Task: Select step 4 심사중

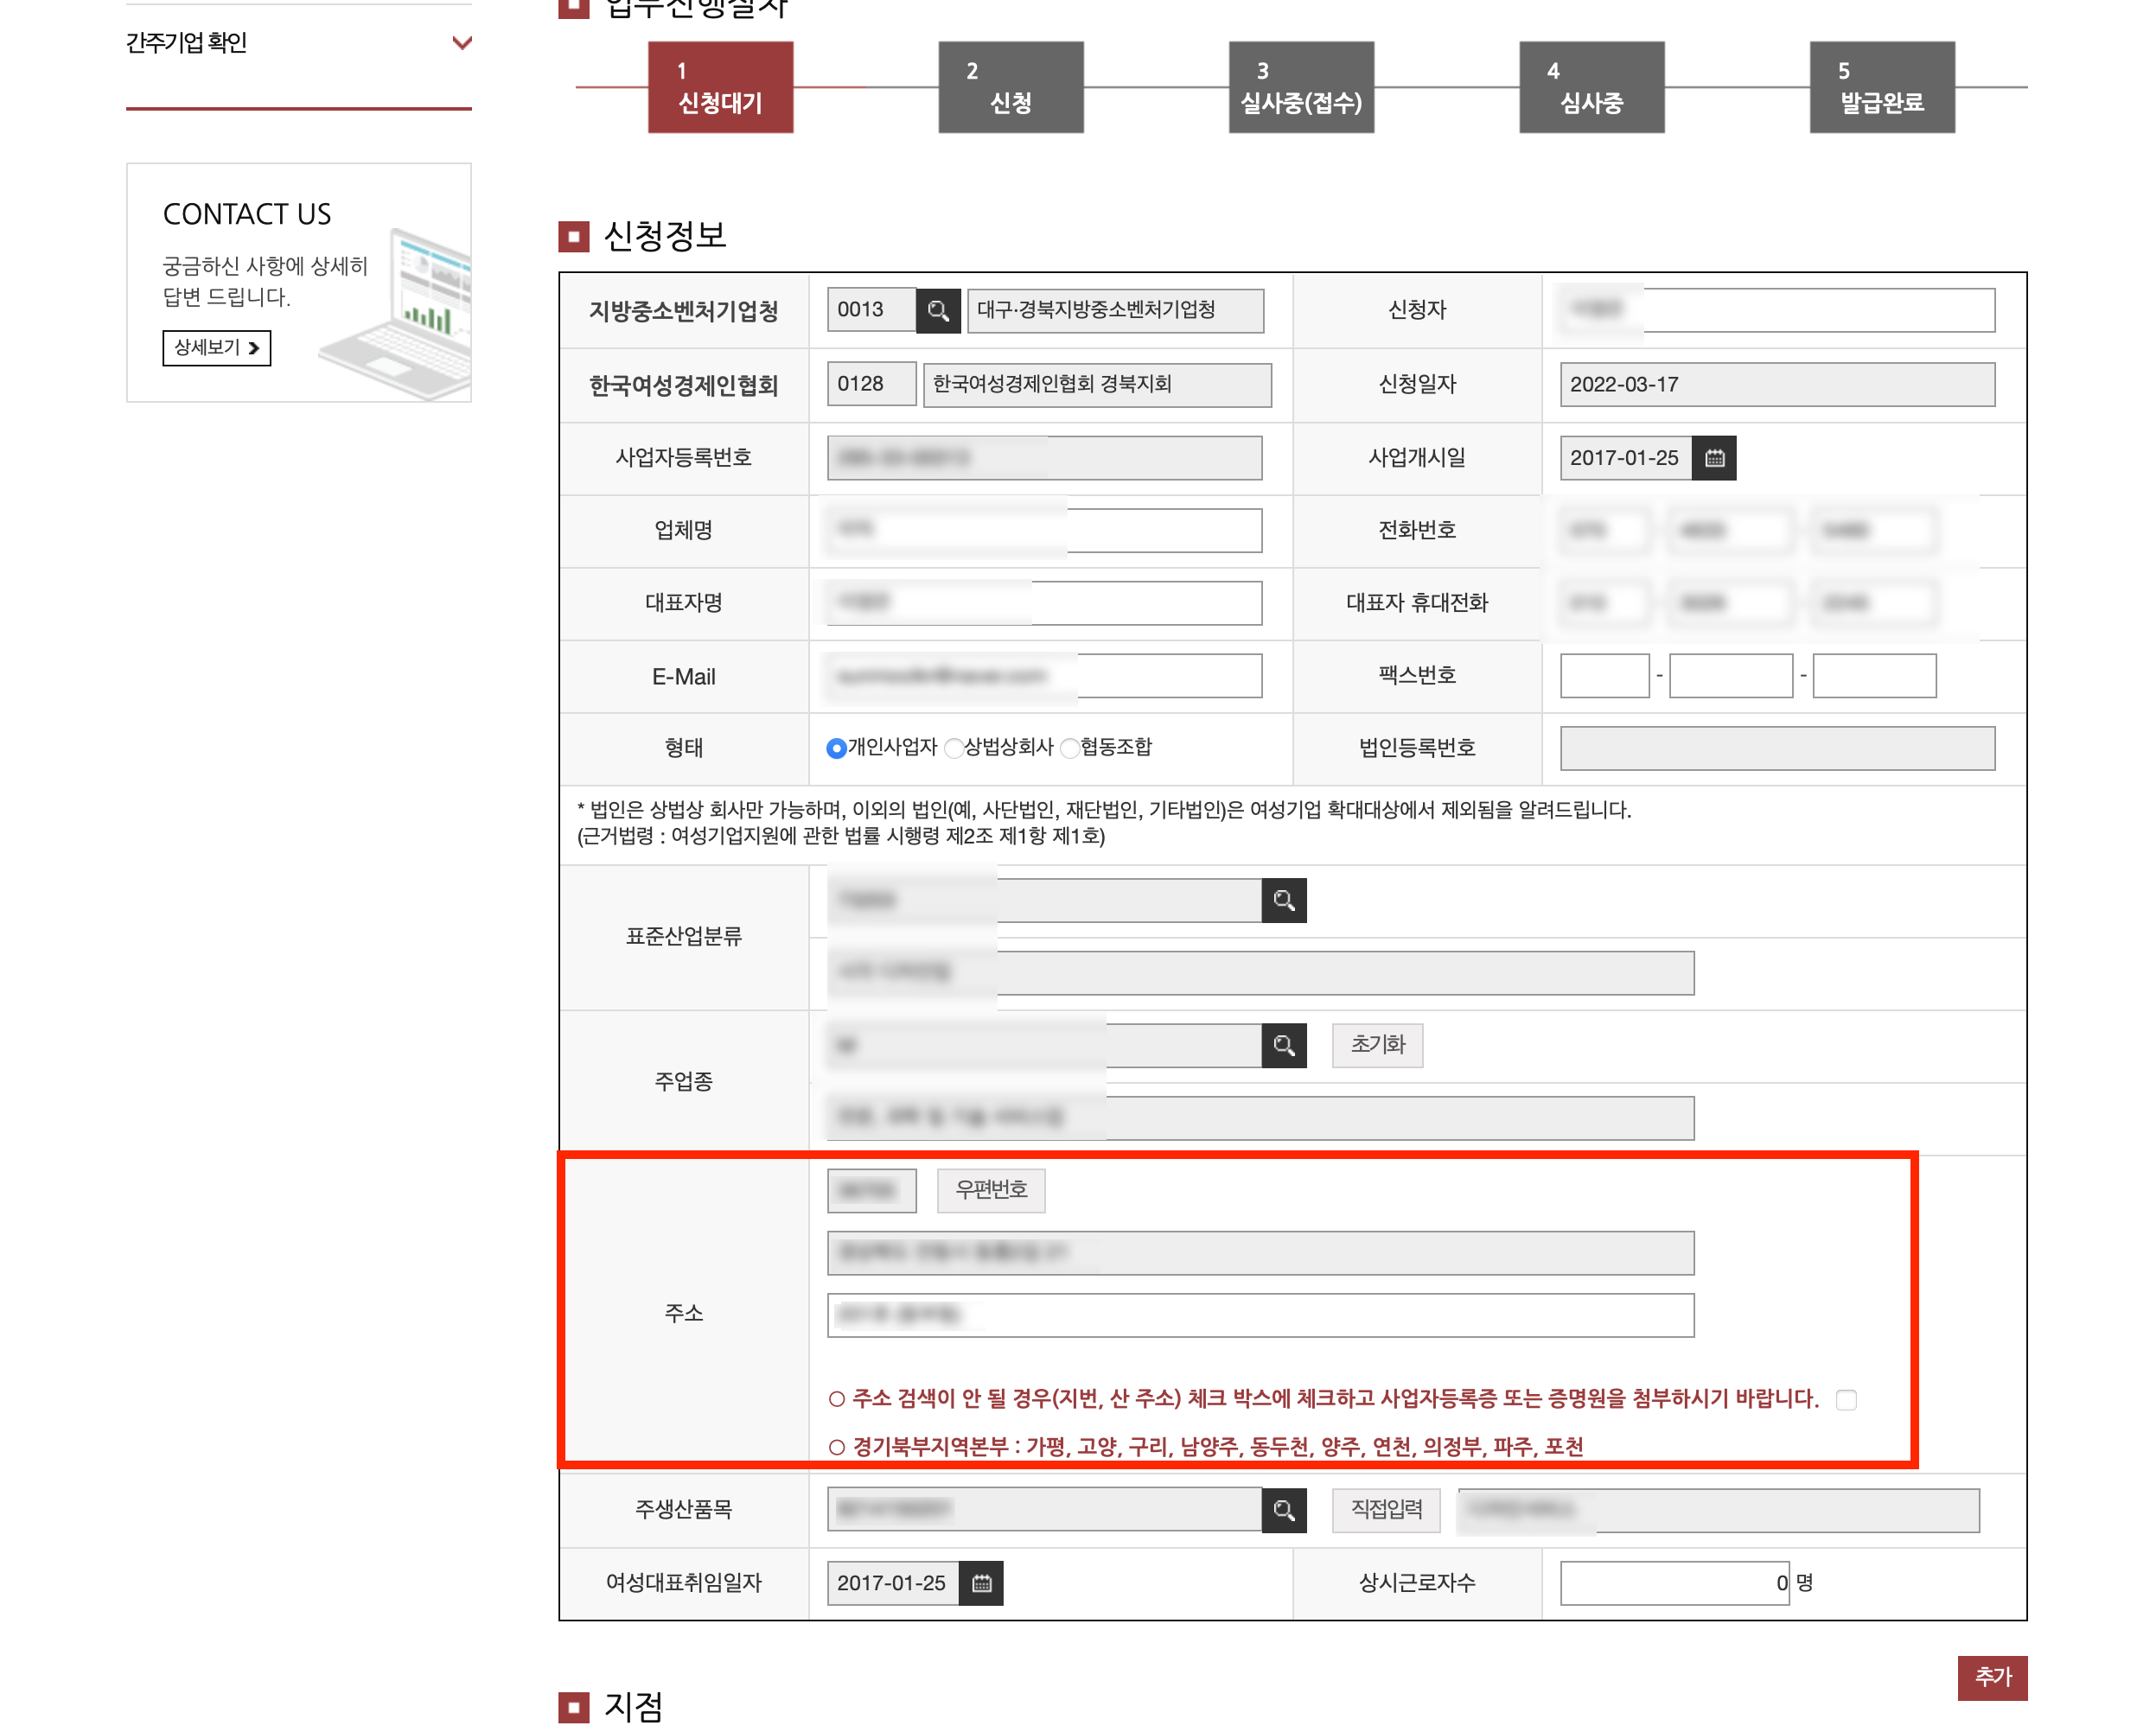Action: [x=1591, y=87]
